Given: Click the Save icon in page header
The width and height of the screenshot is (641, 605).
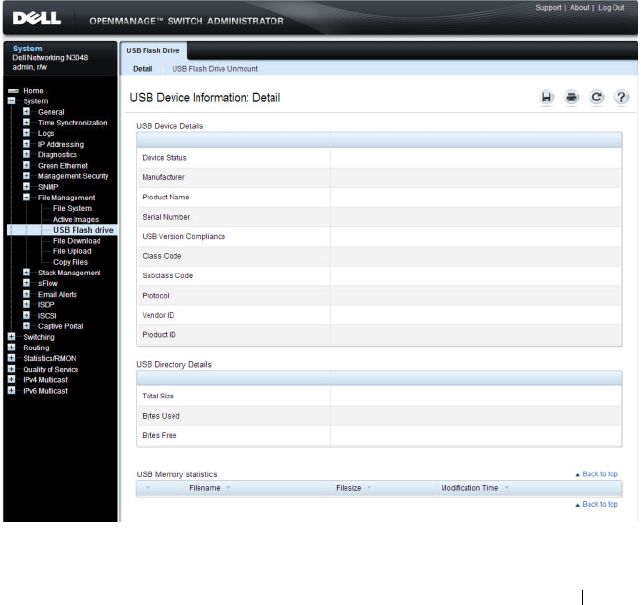Looking at the screenshot, I should click(x=546, y=97).
